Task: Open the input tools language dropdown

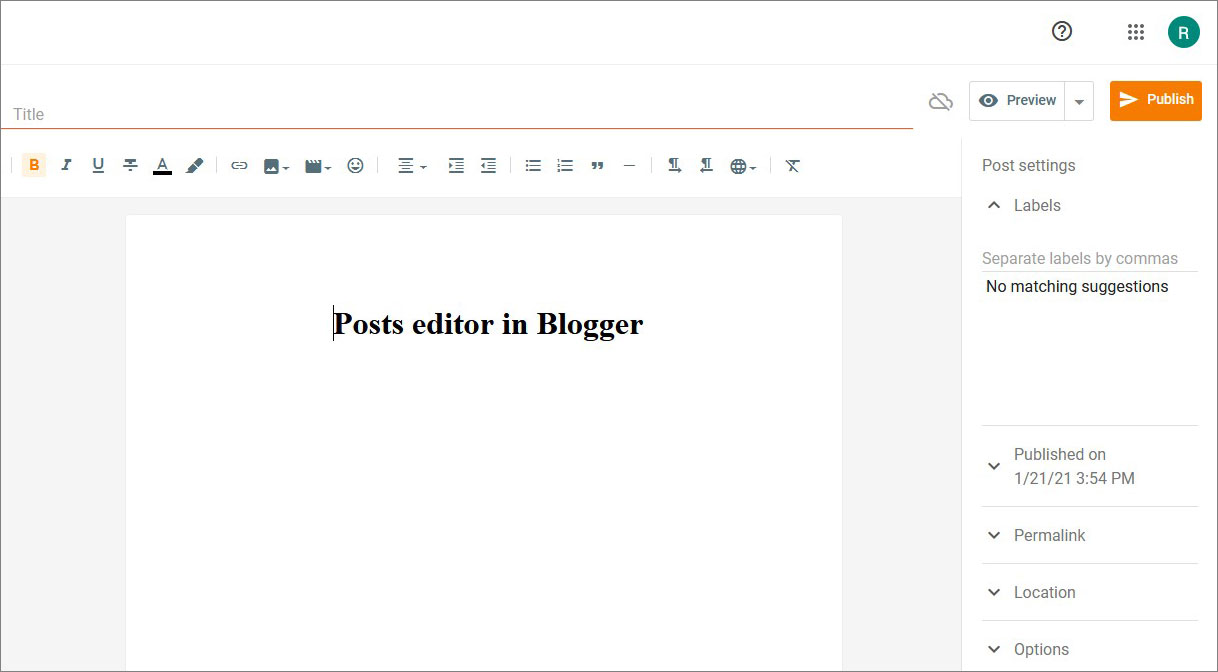Action: (743, 166)
